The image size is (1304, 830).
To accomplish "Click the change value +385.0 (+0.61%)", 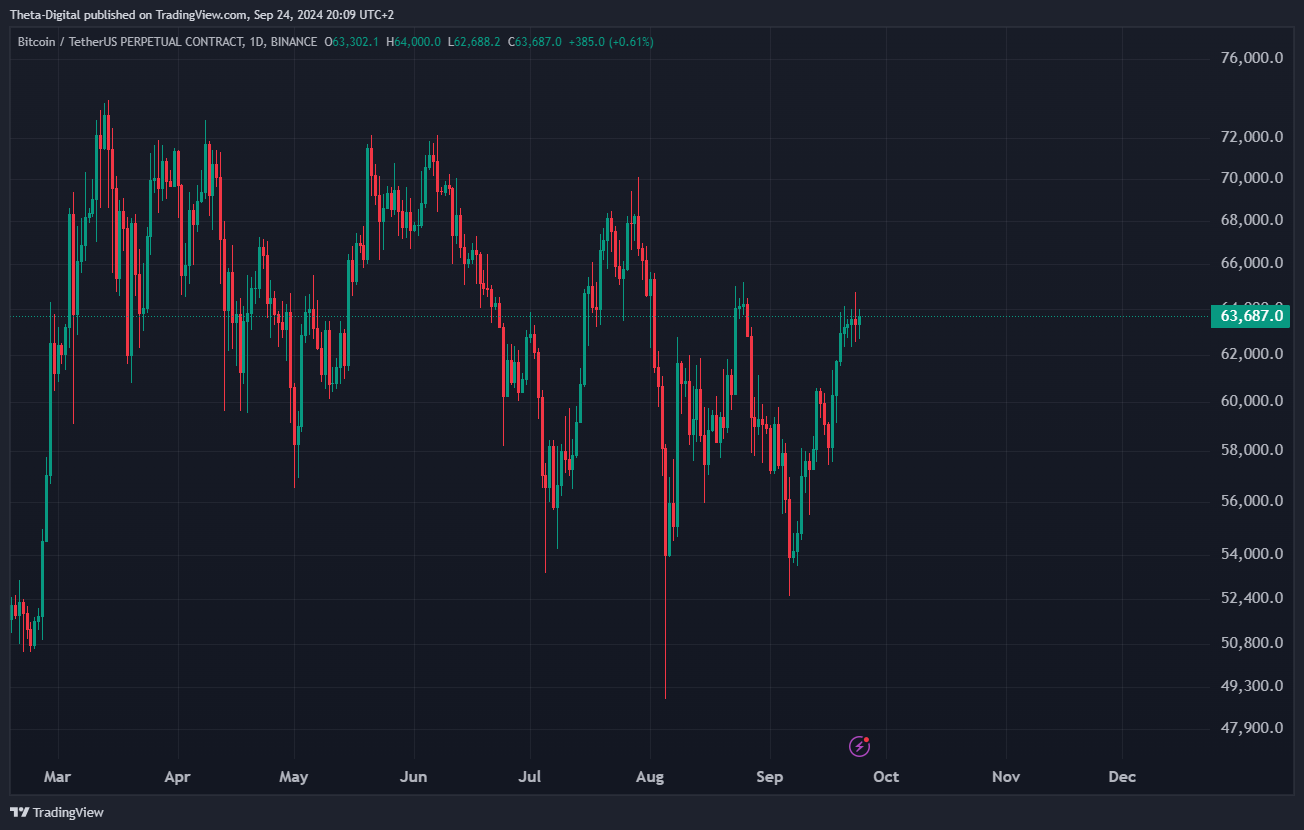I will (x=611, y=42).
